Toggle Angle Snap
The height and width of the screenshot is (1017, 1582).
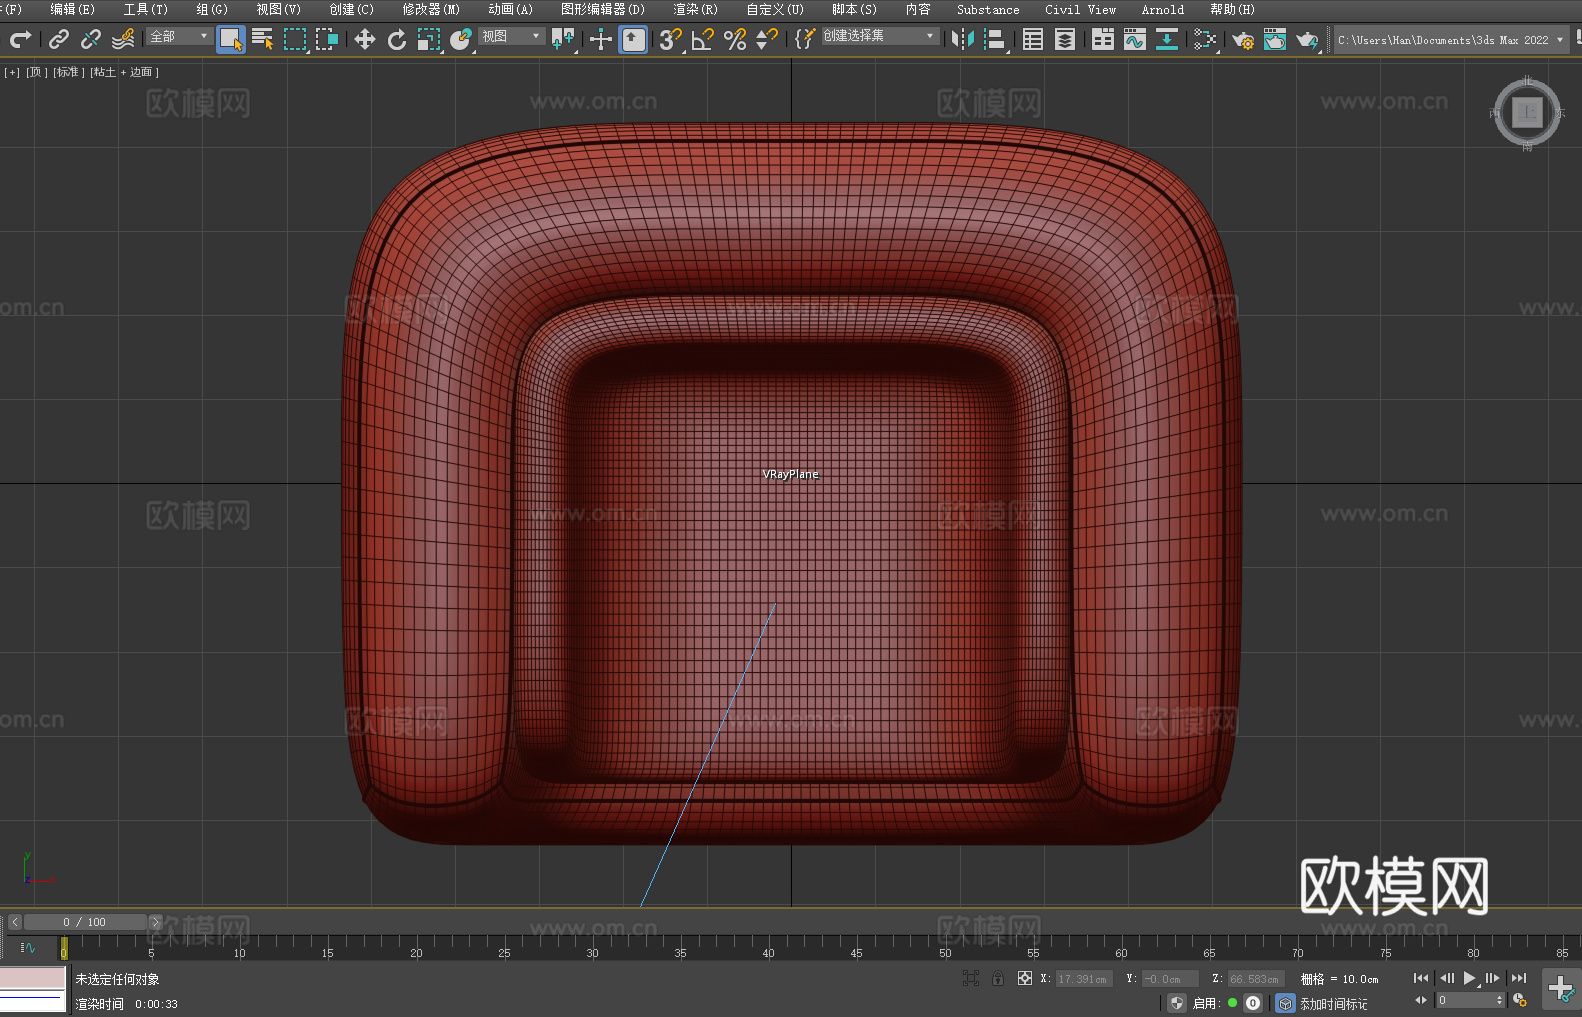(x=703, y=39)
